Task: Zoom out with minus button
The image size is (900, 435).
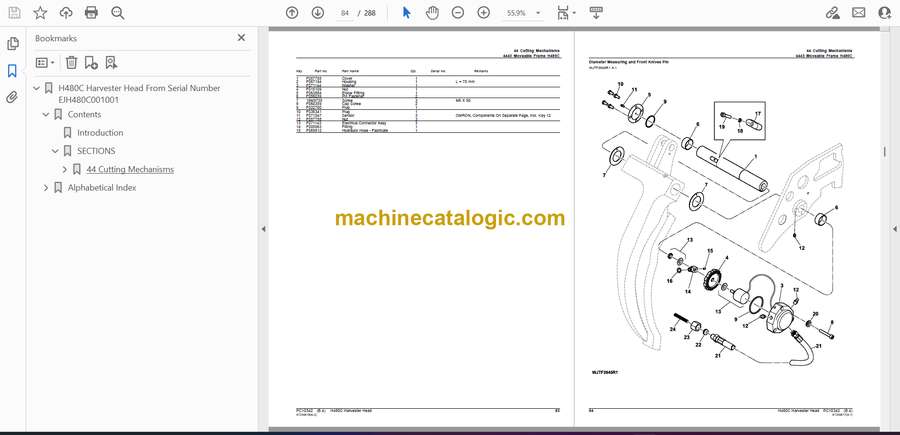Action: click(x=457, y=13)
